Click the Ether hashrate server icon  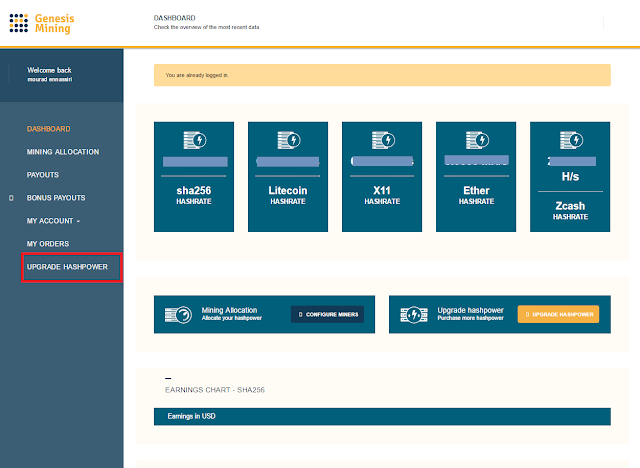click(477, 140)
